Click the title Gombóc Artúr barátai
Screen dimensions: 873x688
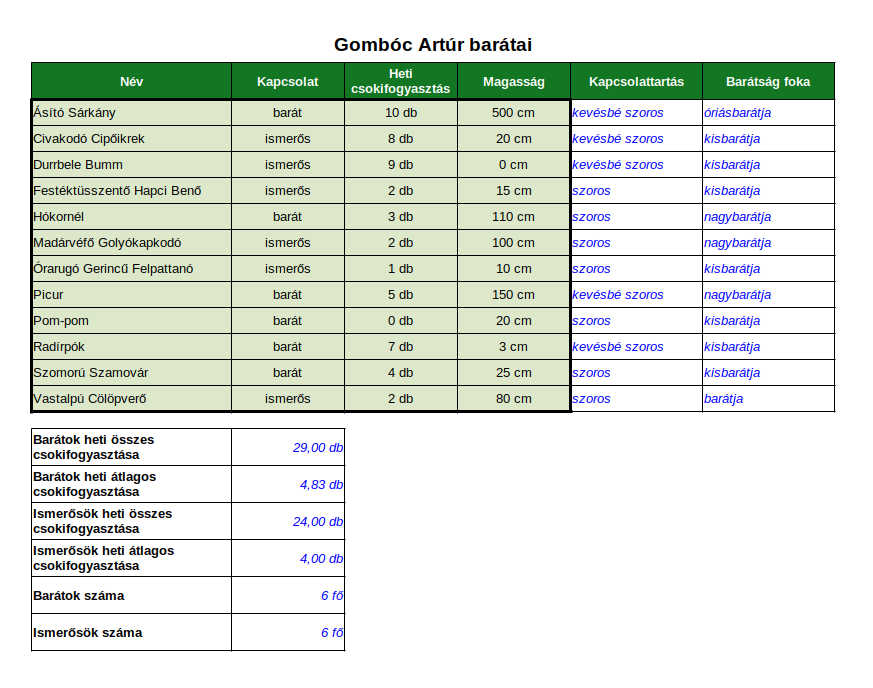(x=433, y=45)
